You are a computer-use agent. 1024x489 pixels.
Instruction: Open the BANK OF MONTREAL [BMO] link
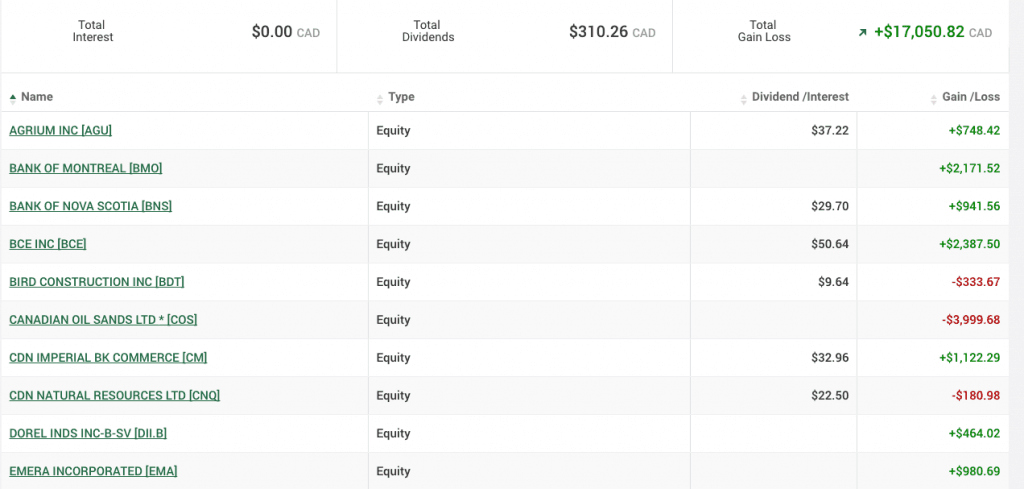tap(86, 168)
